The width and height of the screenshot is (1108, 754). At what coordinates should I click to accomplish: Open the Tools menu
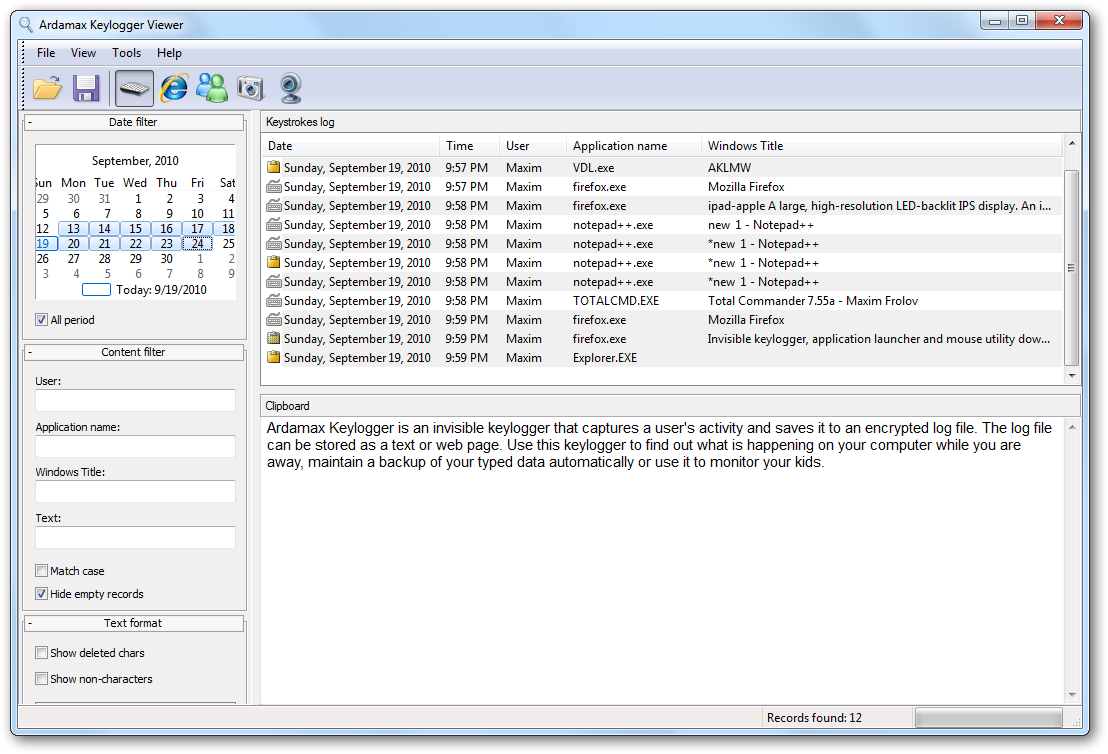[126, 53]
